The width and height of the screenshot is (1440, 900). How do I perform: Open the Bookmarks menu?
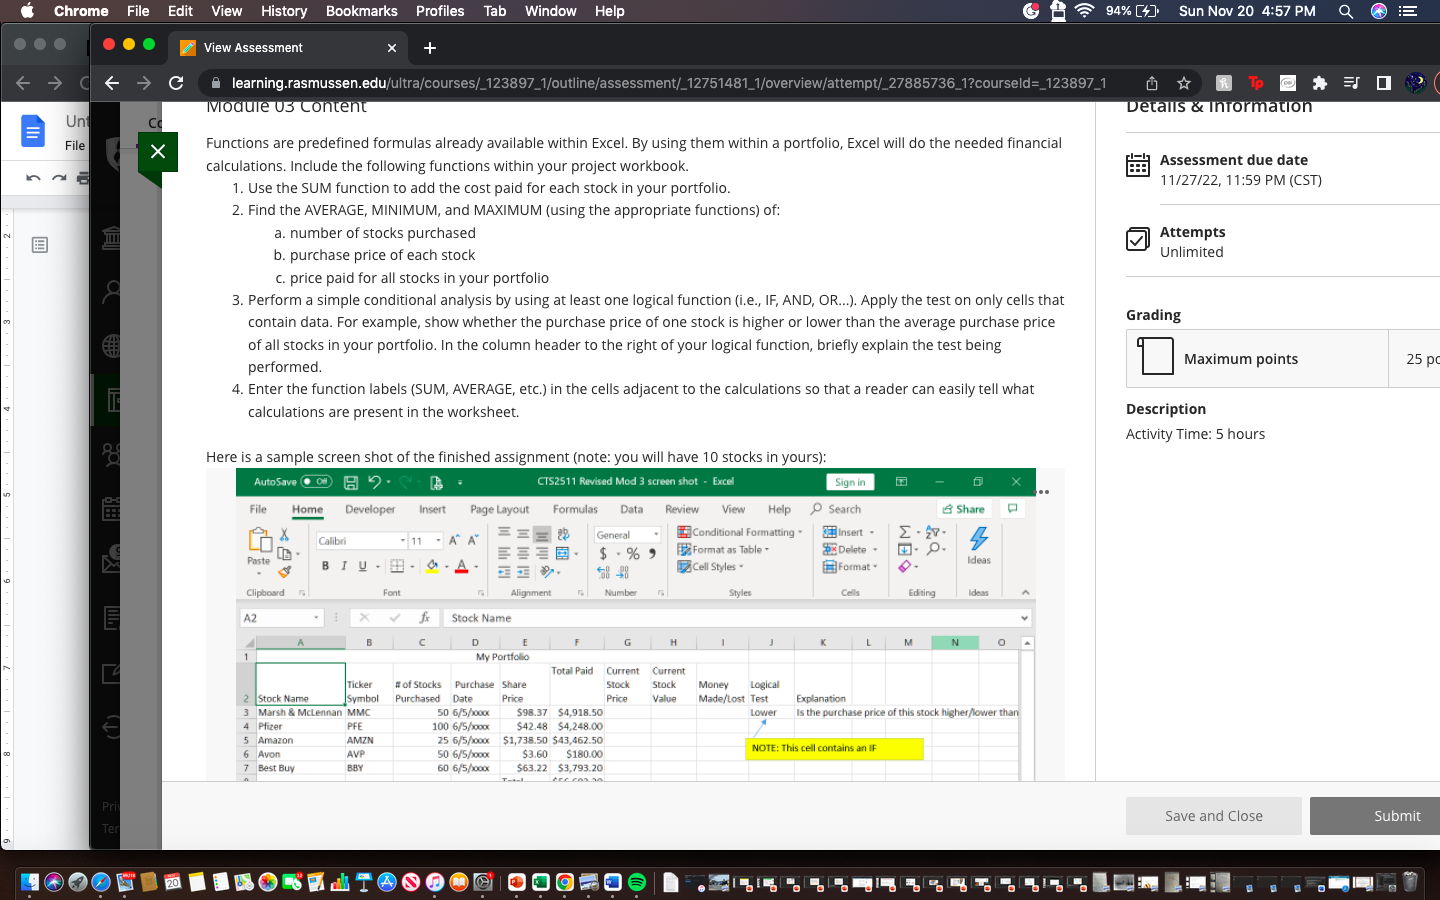click(x=362, y=11)
